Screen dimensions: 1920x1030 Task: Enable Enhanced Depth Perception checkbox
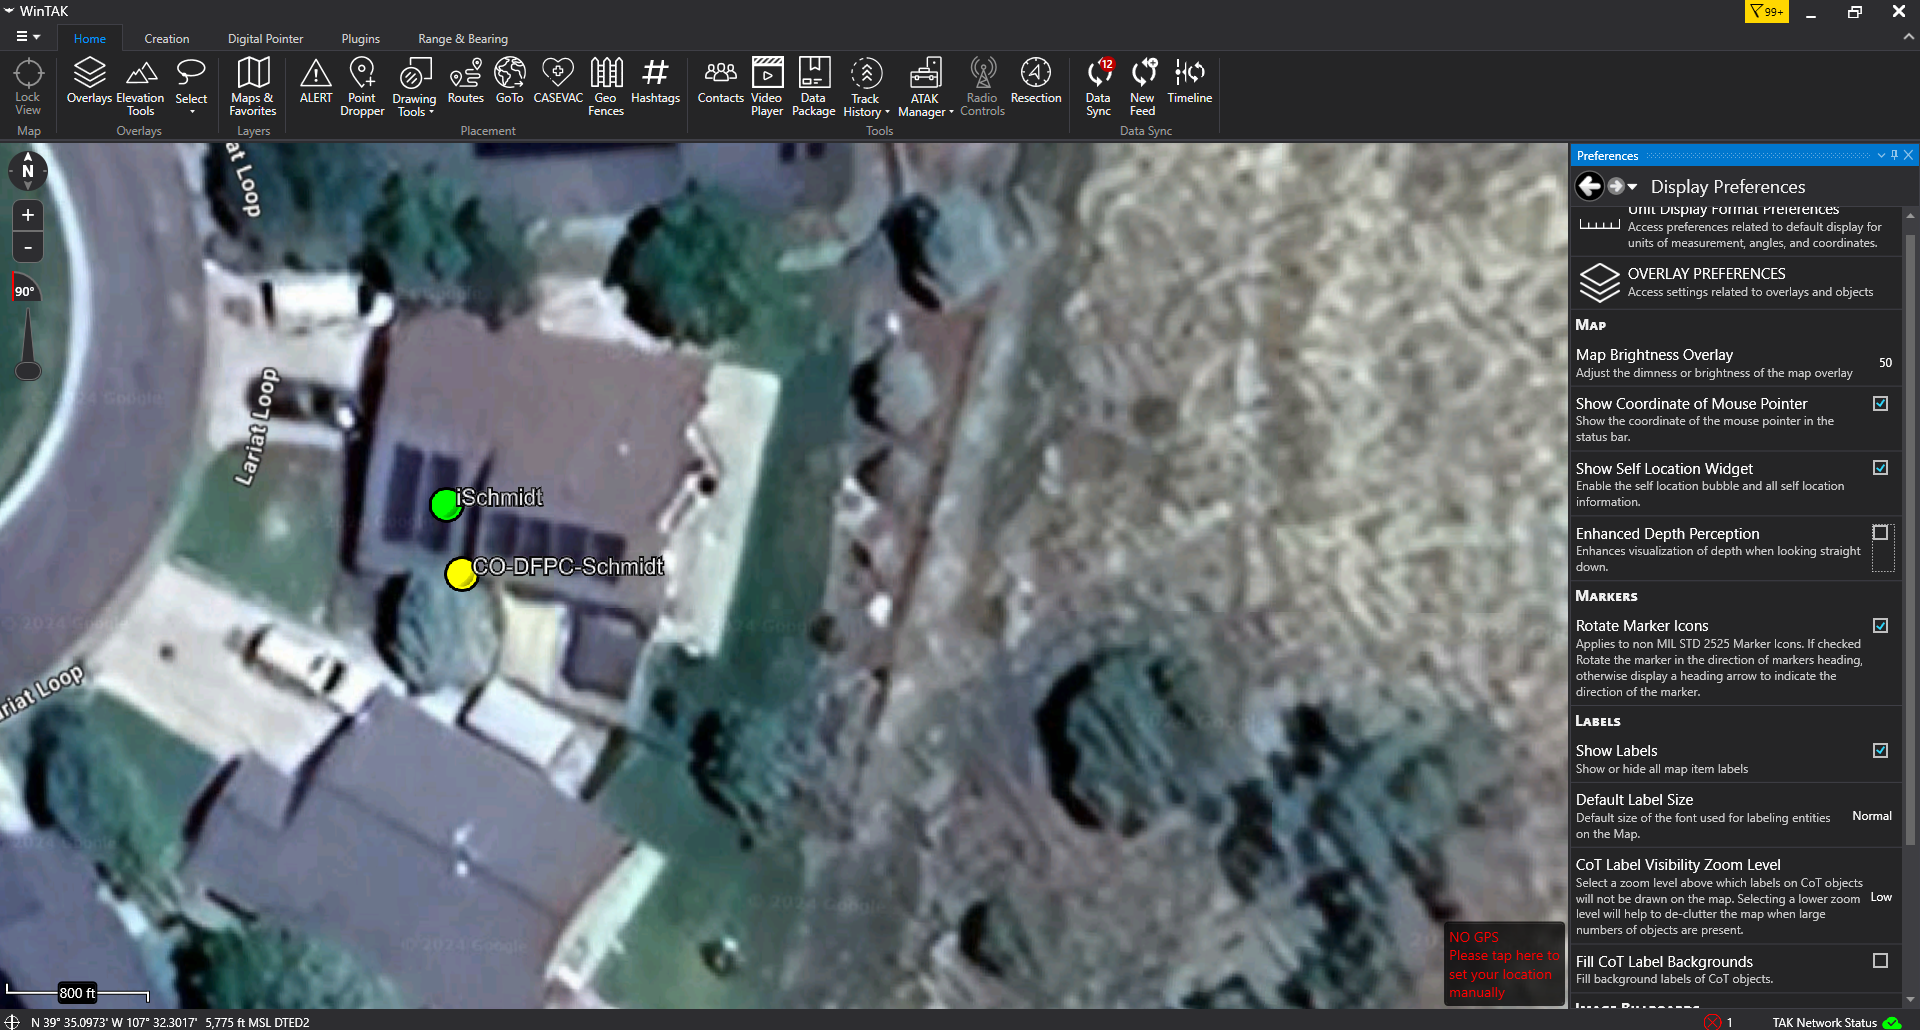[1880, 533]
